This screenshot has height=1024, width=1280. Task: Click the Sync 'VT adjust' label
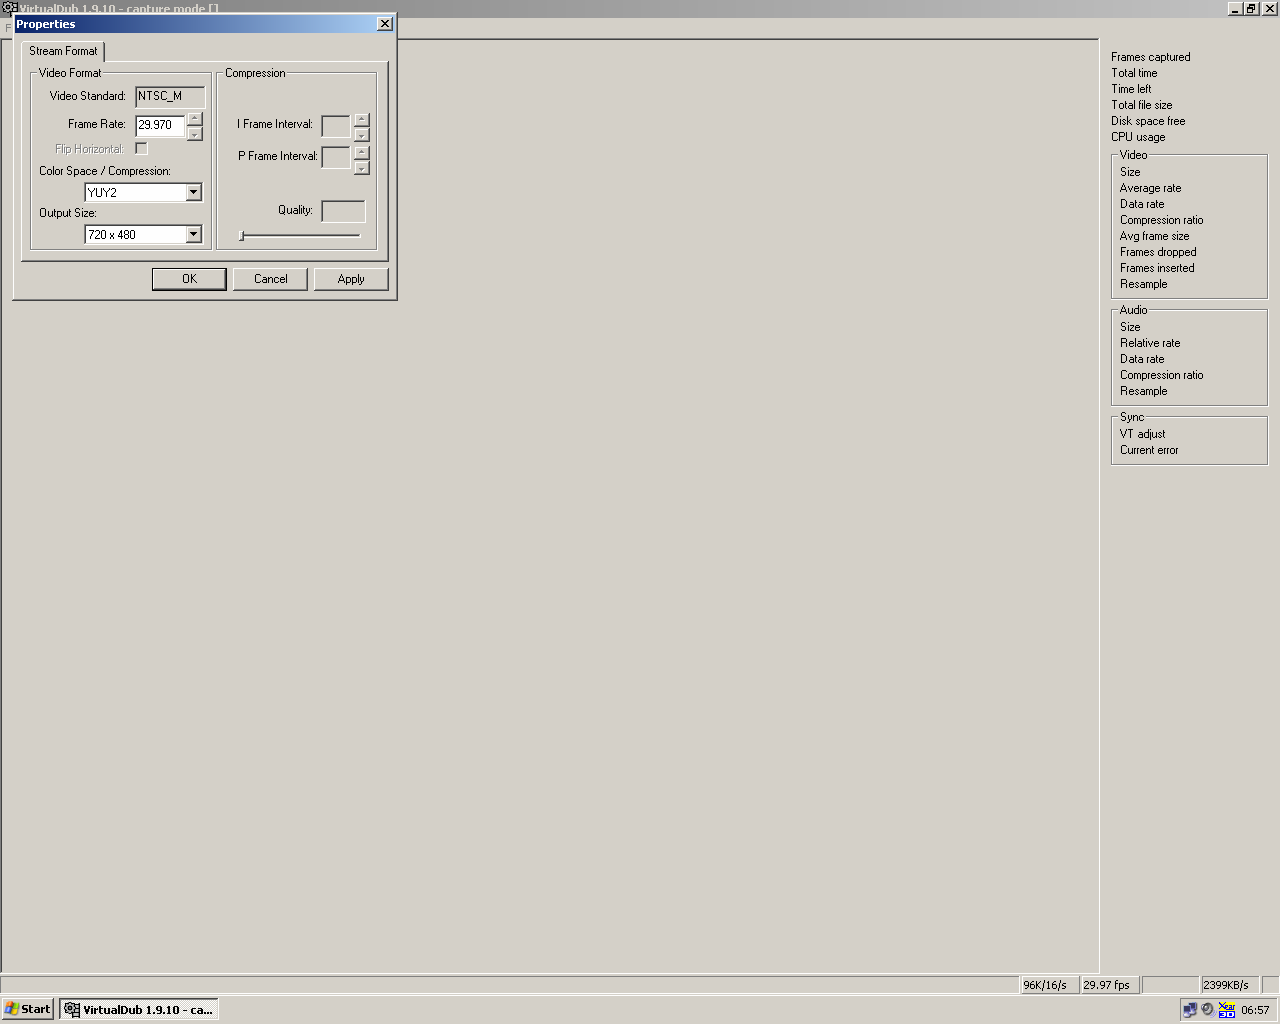1142,434
